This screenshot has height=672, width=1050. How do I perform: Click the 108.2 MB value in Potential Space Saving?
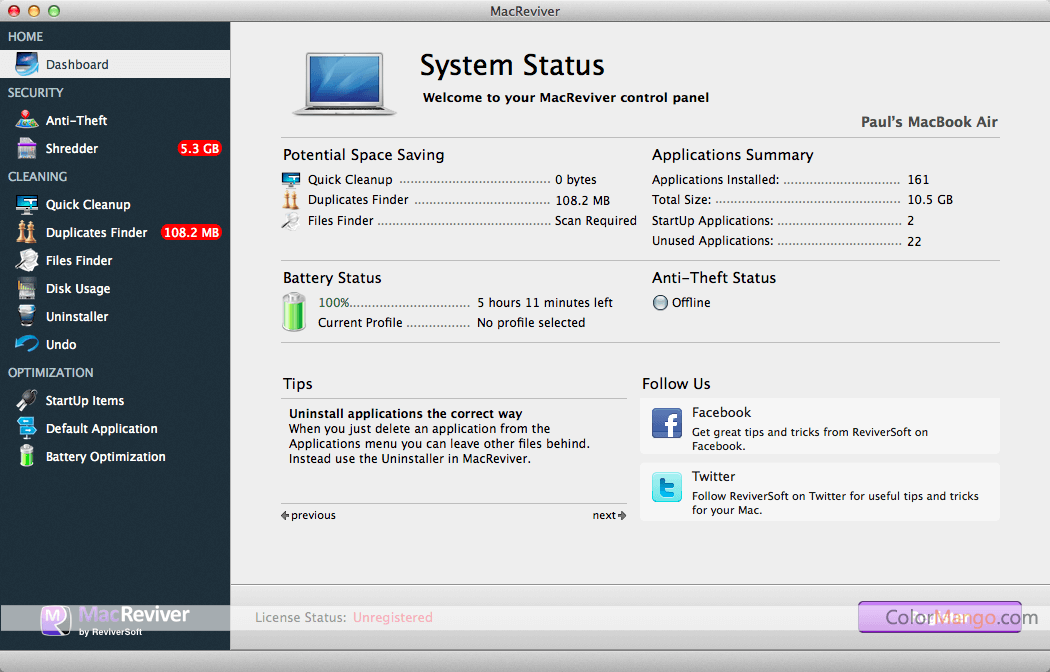pos(583,200)
